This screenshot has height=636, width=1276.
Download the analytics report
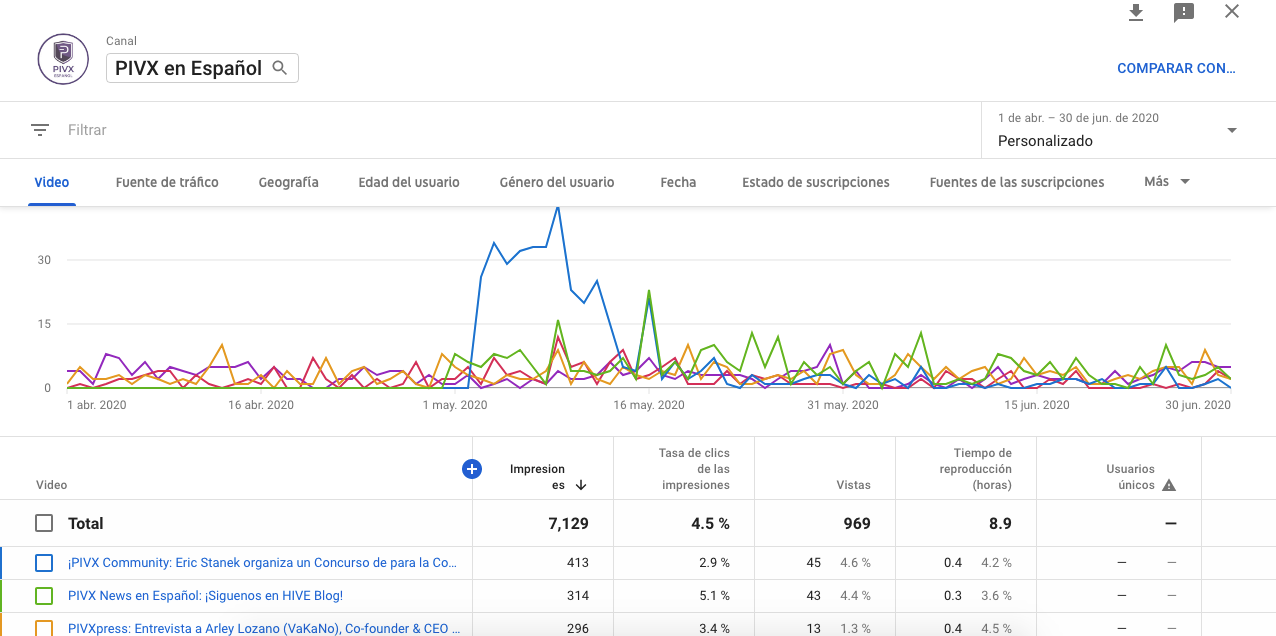pos(1135,12)
